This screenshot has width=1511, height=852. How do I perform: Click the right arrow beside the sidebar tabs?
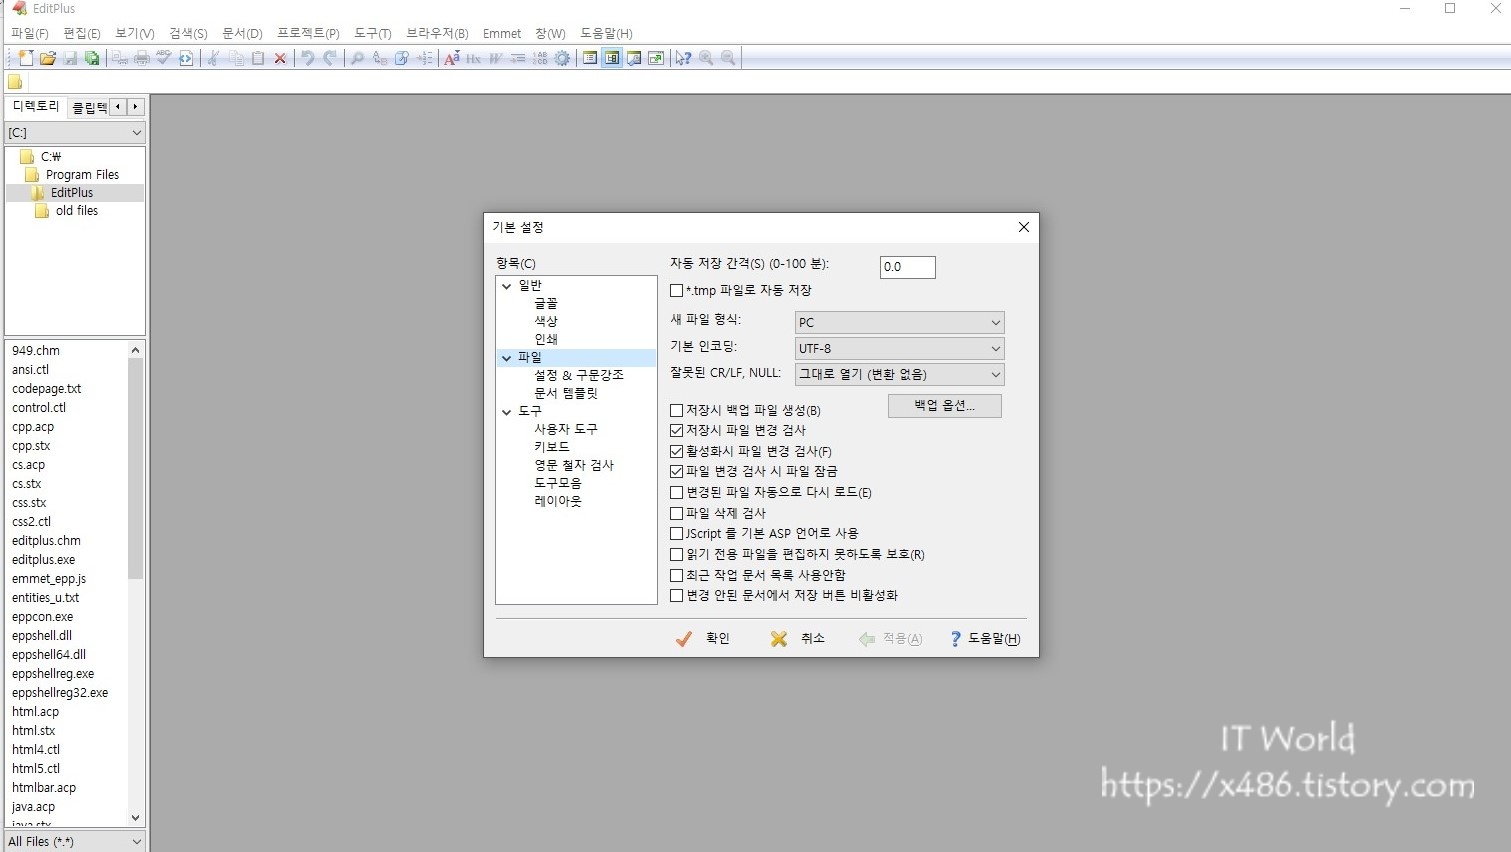click(x=136, y=107)
